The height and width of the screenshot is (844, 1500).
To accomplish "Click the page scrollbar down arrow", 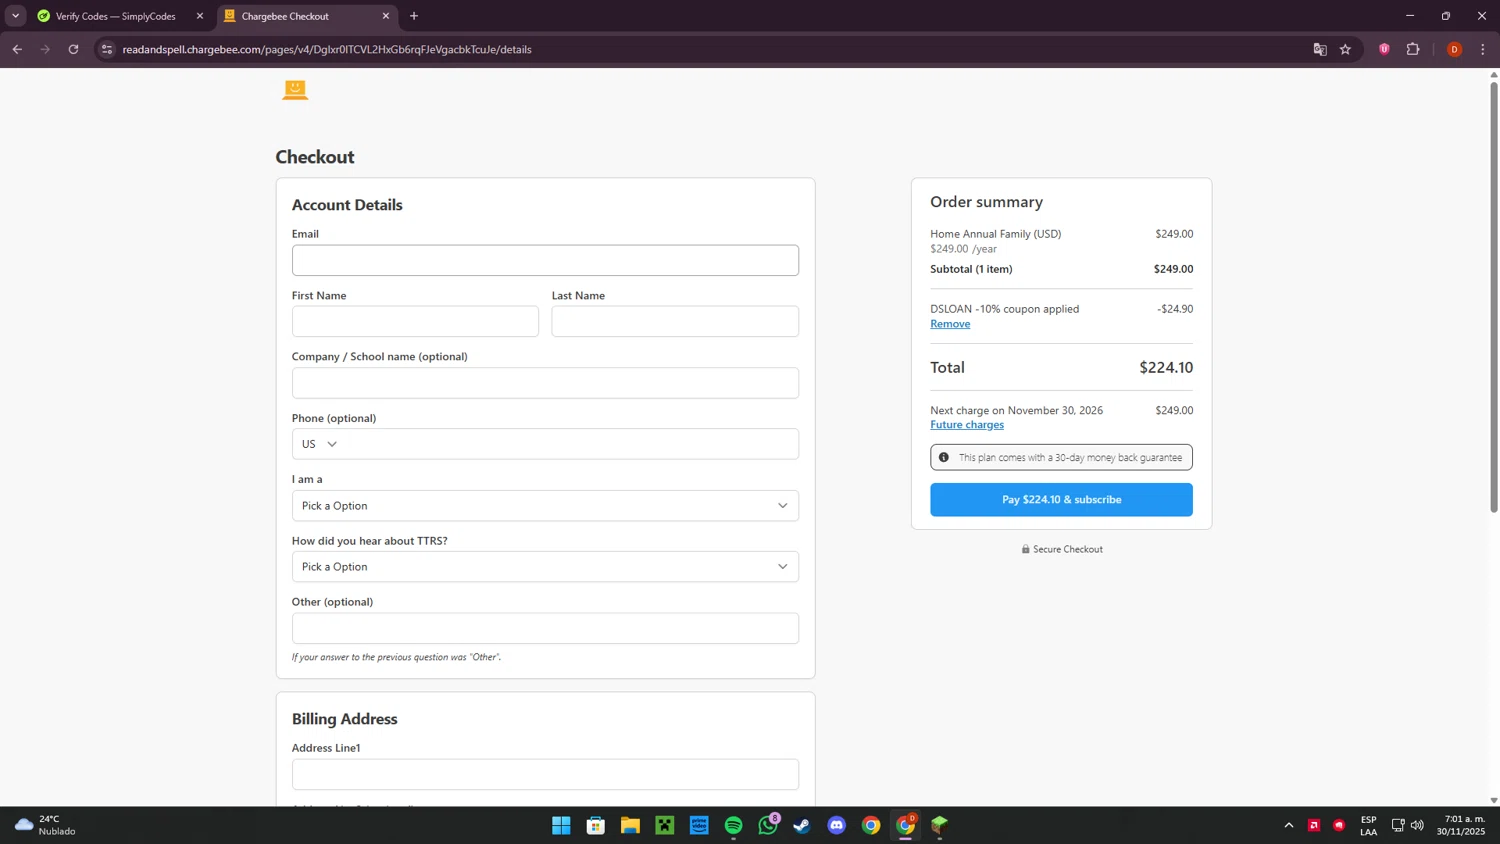I will 1494,800.
